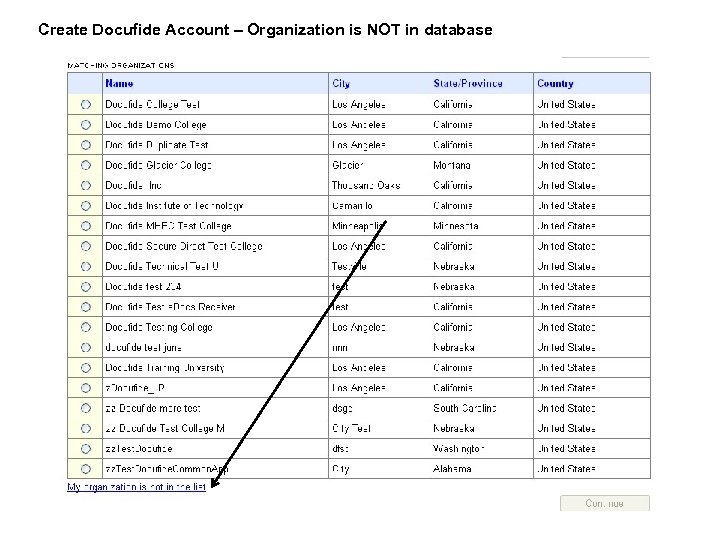The image size is (720, 540).
Task: Click the 'Camarillo' city cell
Action: pyautogui.click(x=352, y=206)
